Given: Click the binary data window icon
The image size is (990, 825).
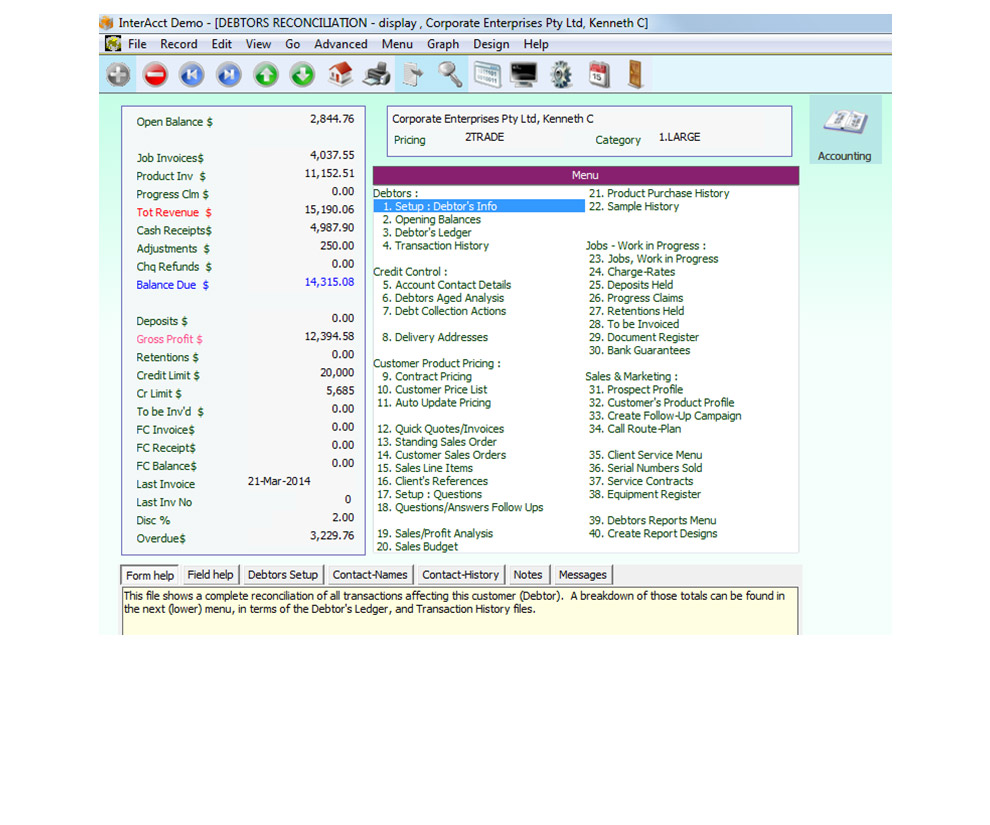Looking at the screenshot, I should click(x=487, y=74).
